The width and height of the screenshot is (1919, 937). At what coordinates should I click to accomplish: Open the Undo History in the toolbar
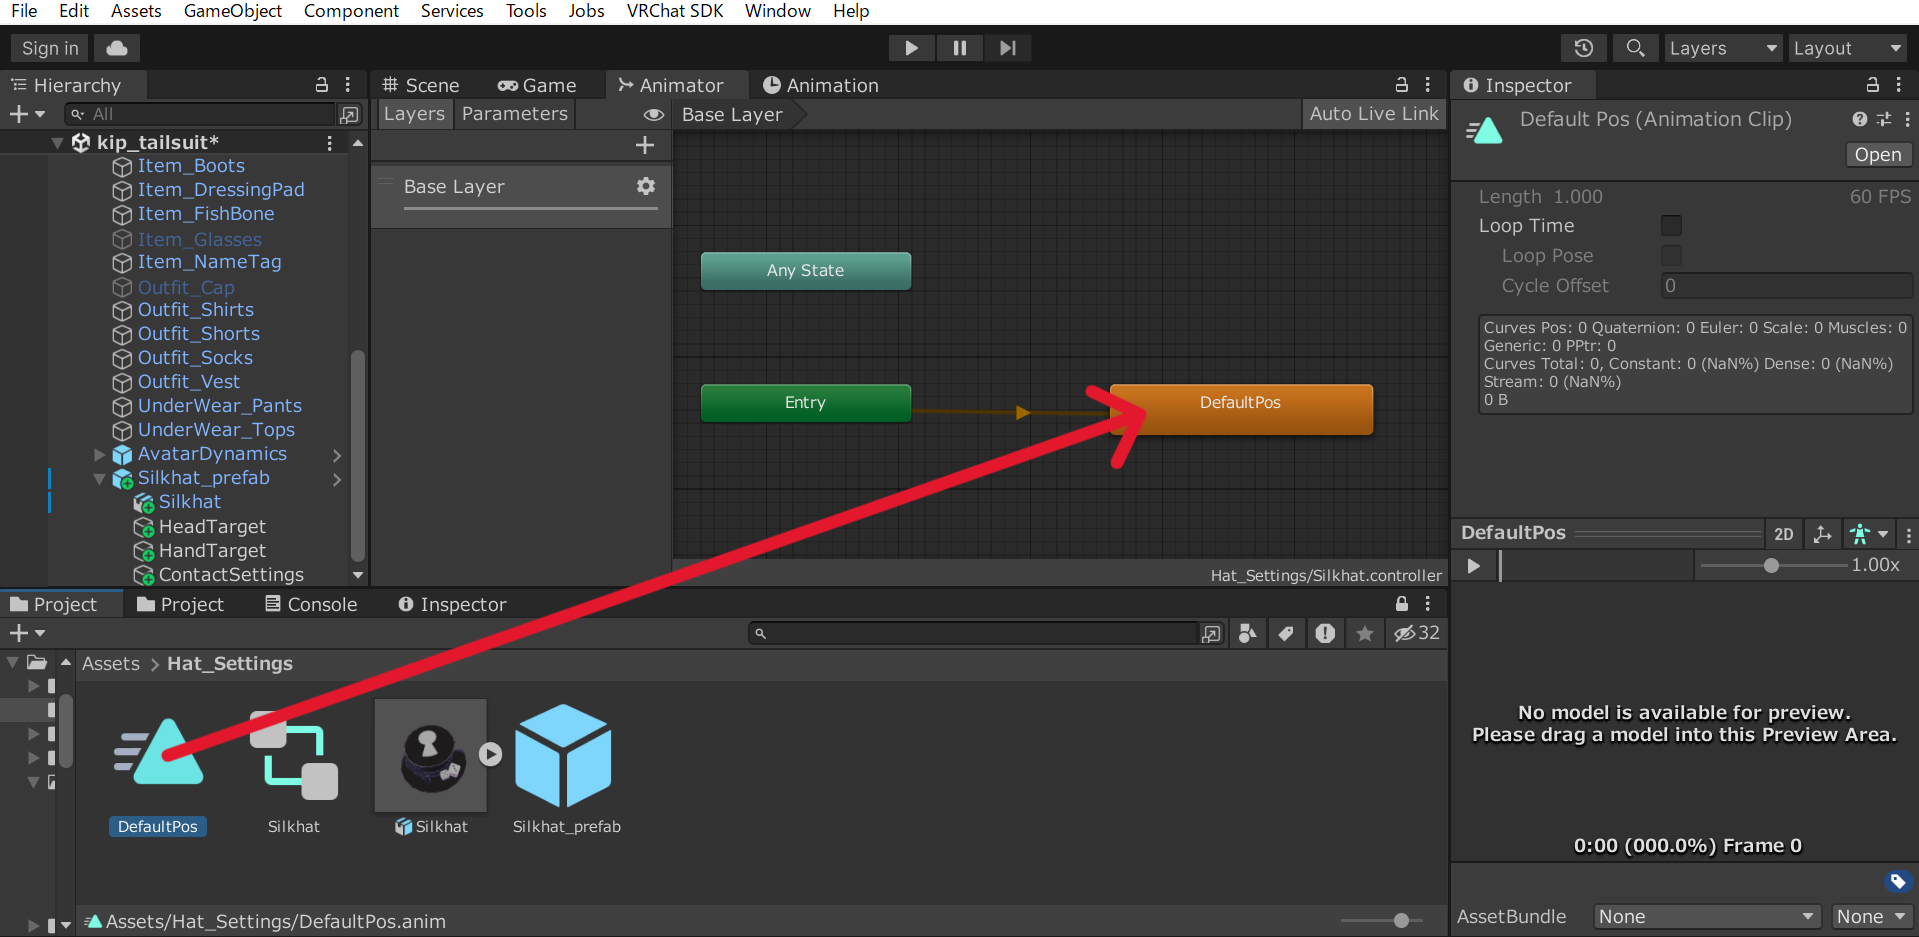[1583, 47]
